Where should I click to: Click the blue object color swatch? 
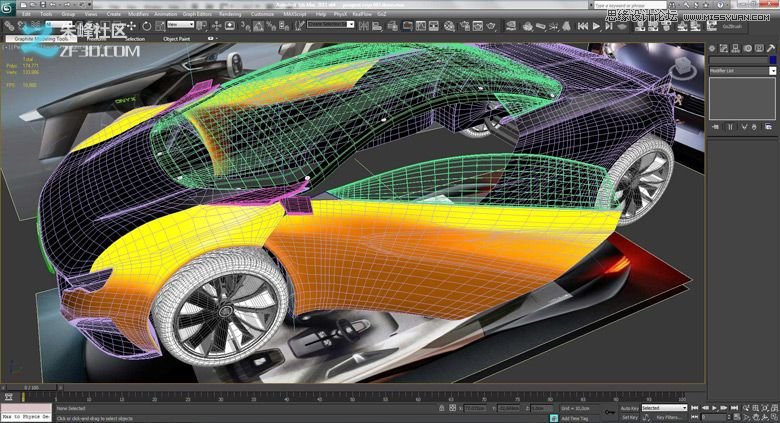pos(773,60)
